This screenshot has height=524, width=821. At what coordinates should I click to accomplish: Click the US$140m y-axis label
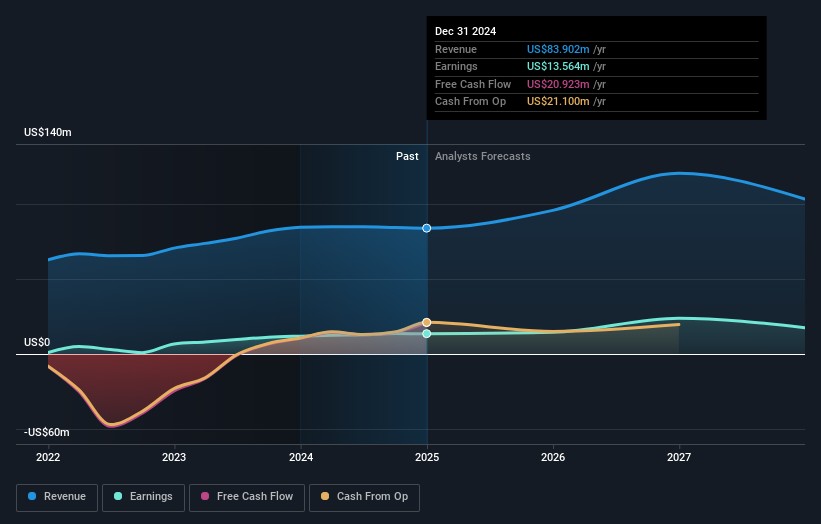[x=48, y=133]
